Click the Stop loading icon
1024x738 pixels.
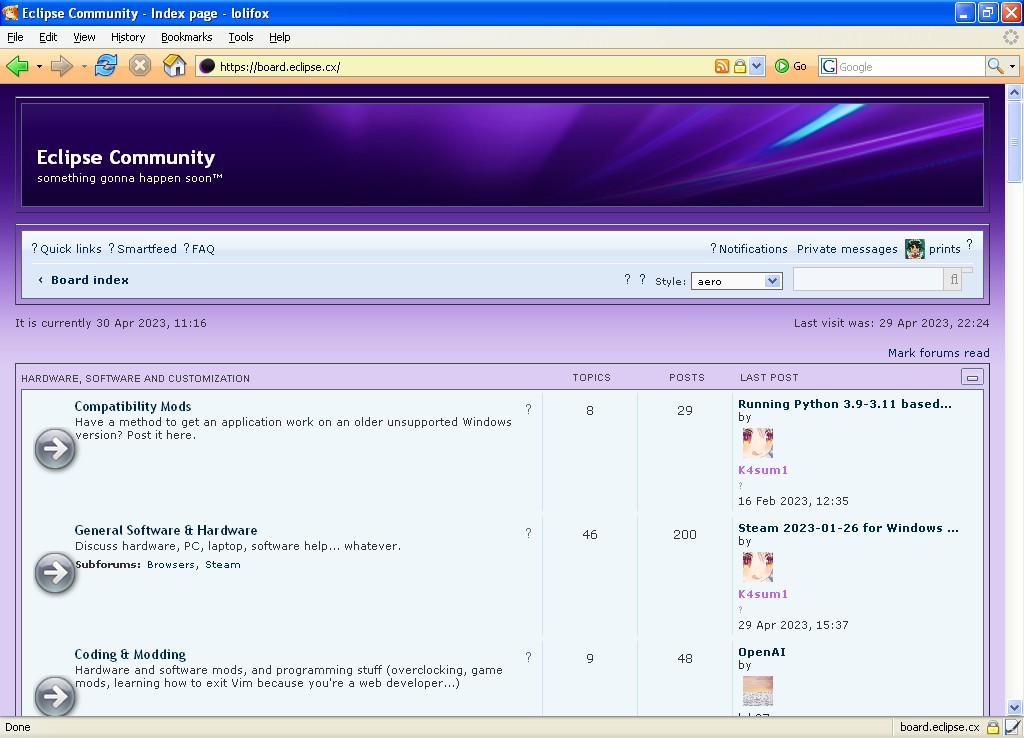click(140, 66)
